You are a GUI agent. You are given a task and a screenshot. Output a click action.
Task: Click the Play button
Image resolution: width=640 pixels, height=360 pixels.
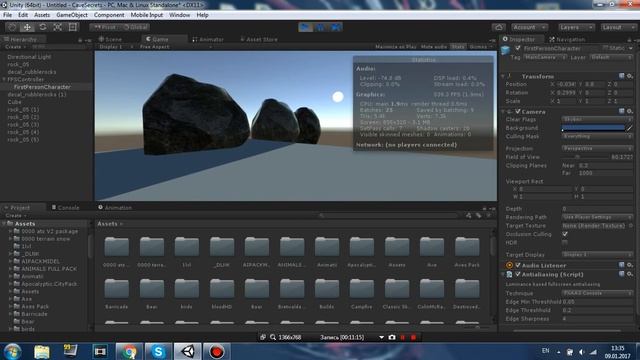(305, 27)
